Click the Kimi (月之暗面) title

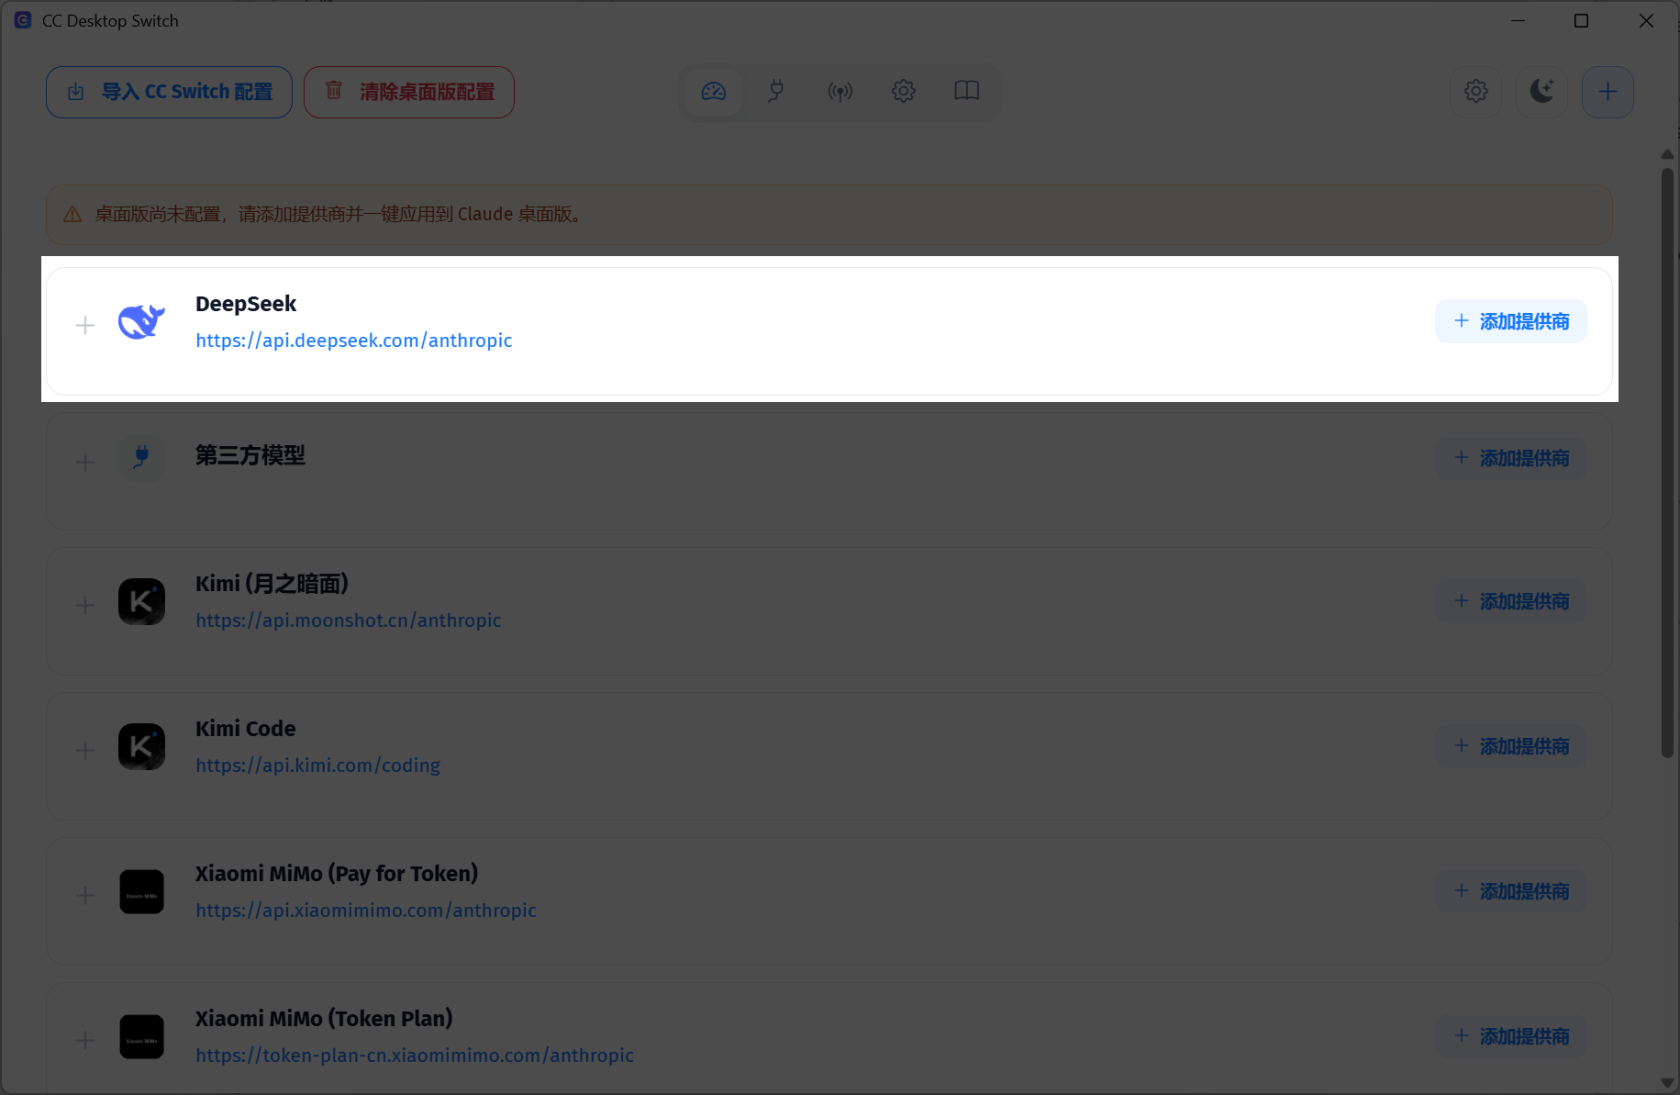click(272, 583)
